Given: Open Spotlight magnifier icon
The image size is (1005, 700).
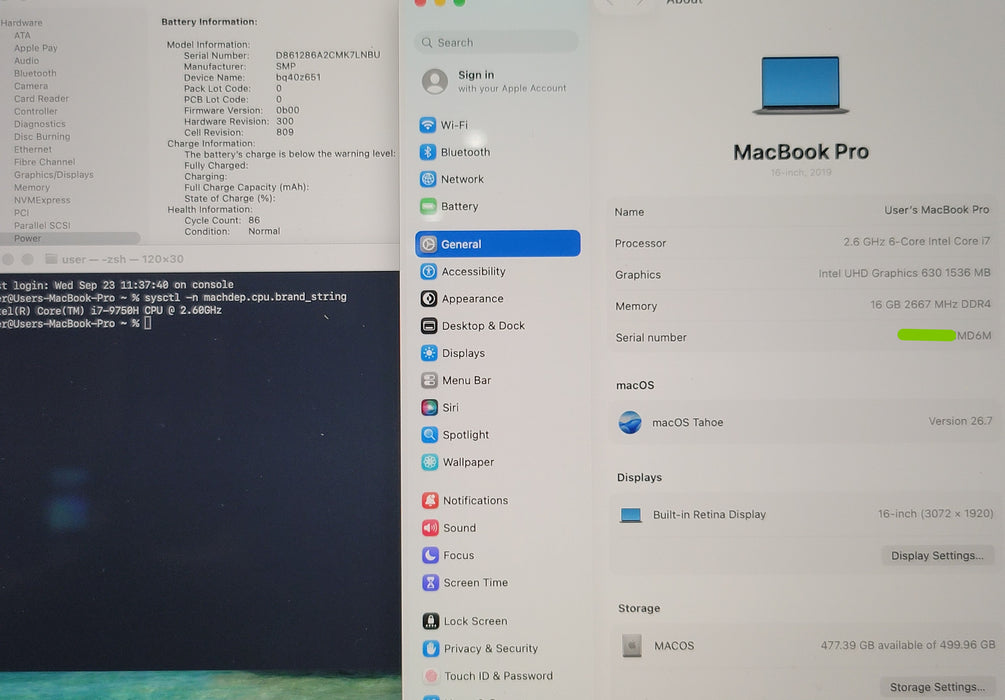Looking at the screenshot, I should pos(429,435).
